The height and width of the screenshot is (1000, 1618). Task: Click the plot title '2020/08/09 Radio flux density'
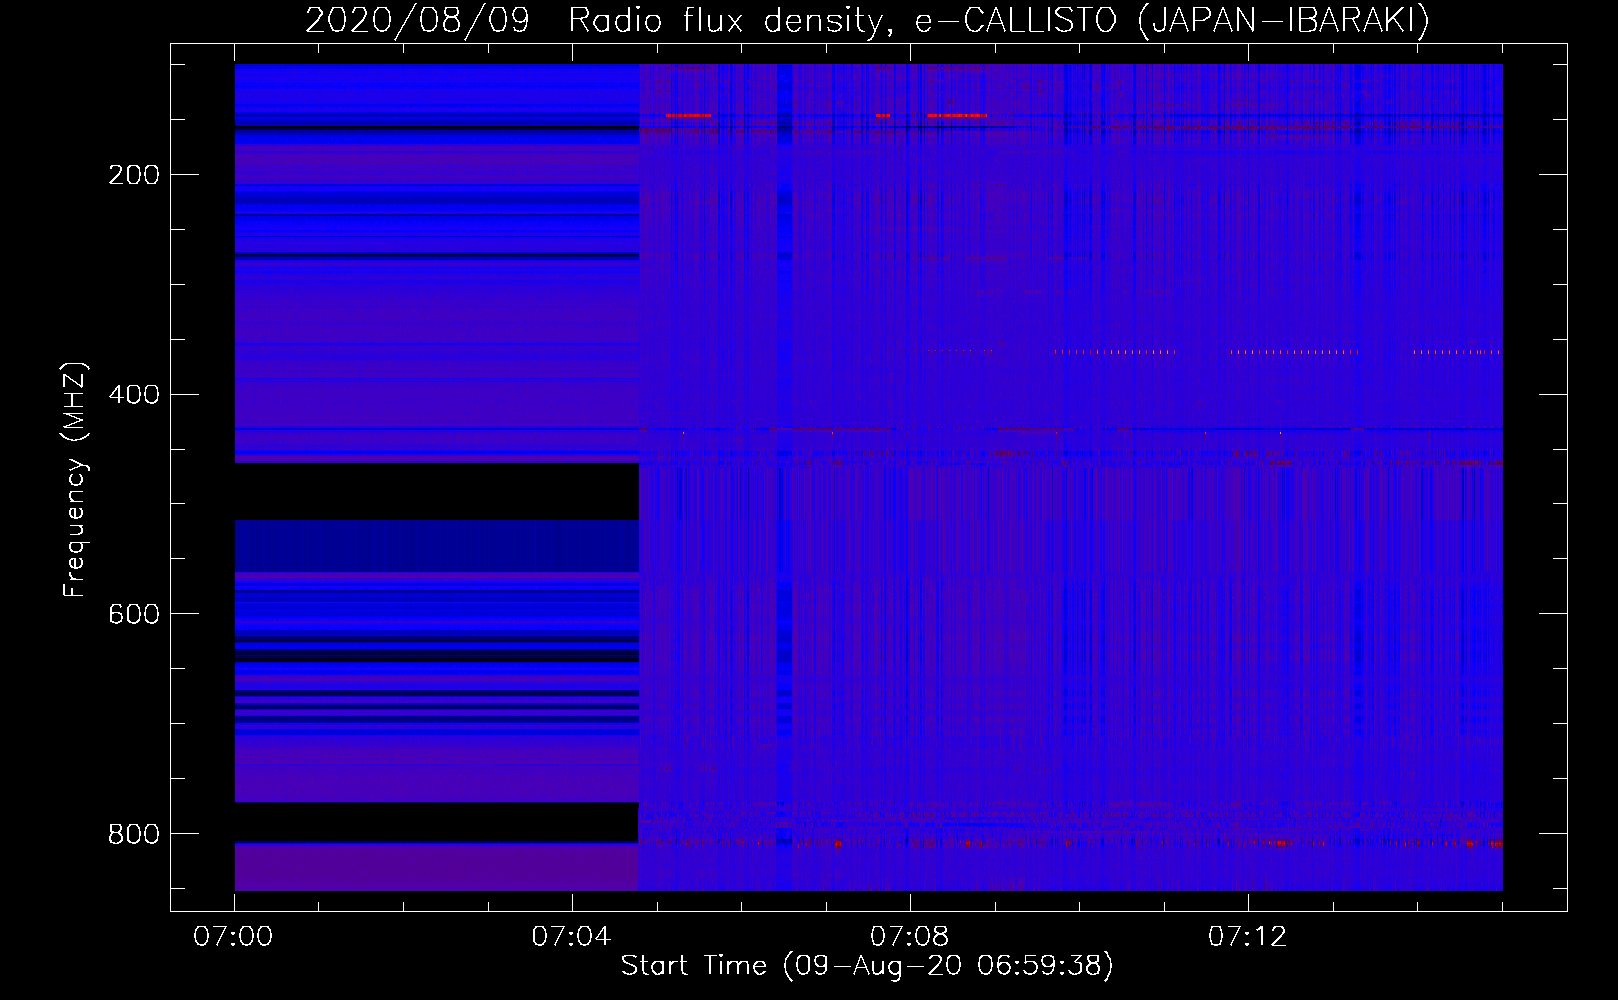(x=867, y=20)
